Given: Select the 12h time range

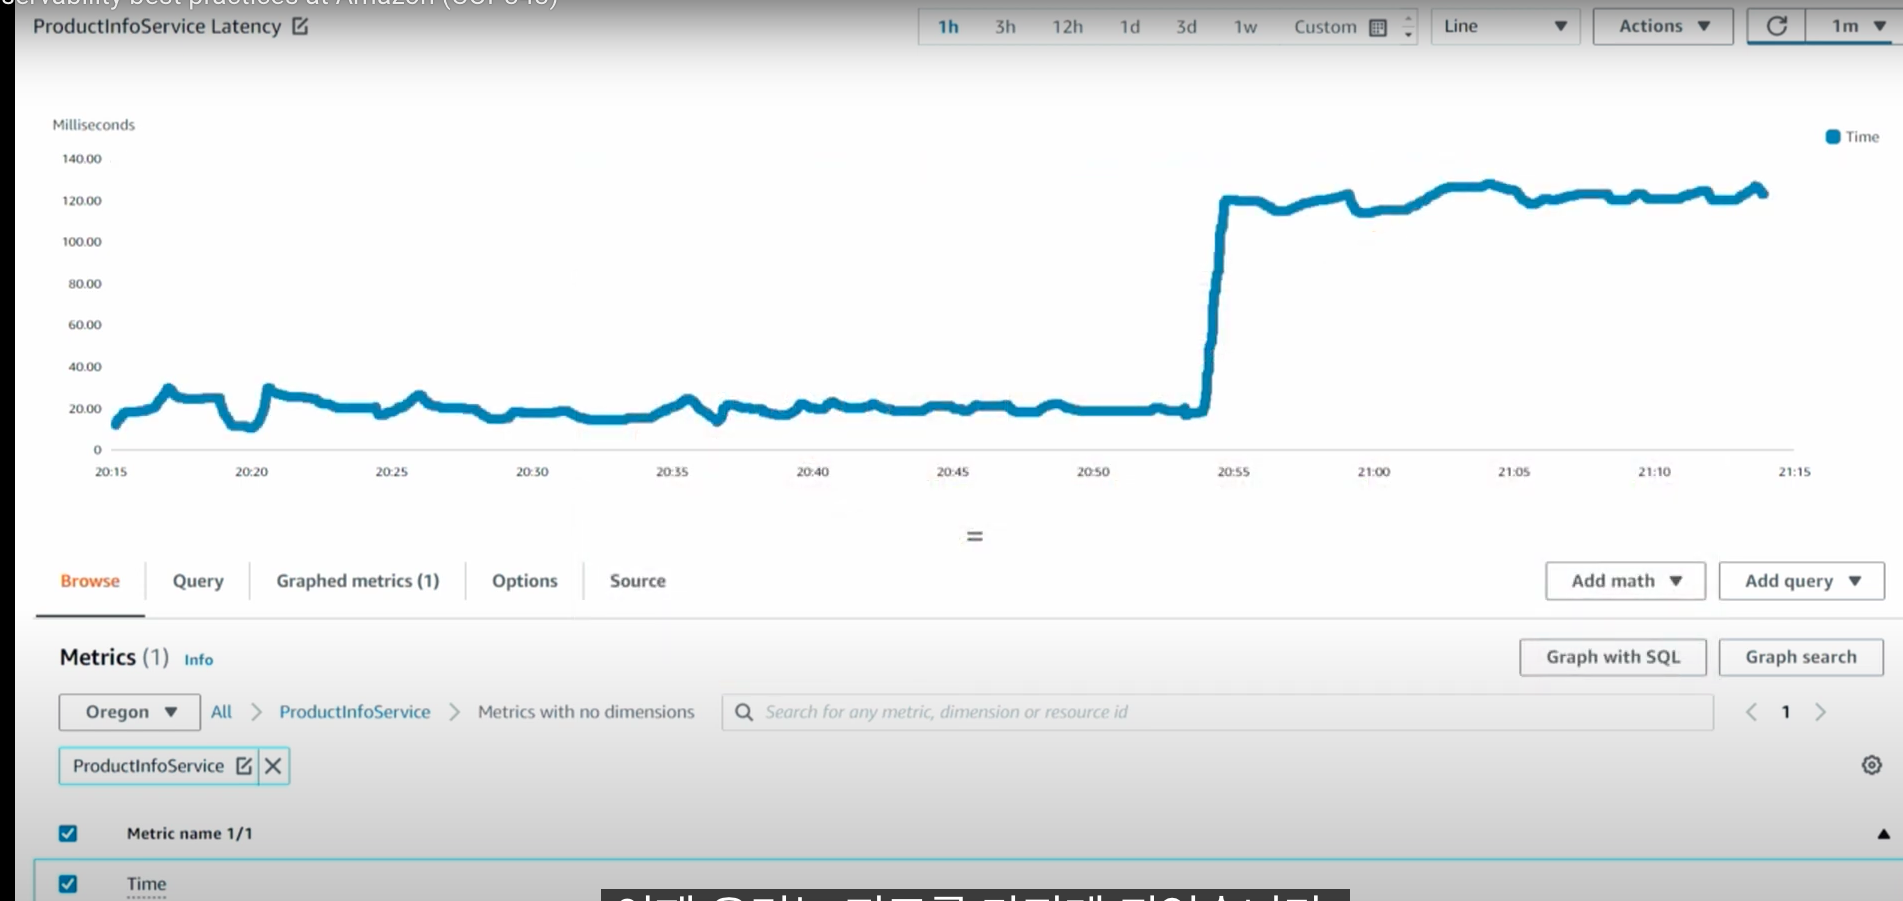Looking at the screenshot, I should pyautogui.click(x=1067, y=27).
